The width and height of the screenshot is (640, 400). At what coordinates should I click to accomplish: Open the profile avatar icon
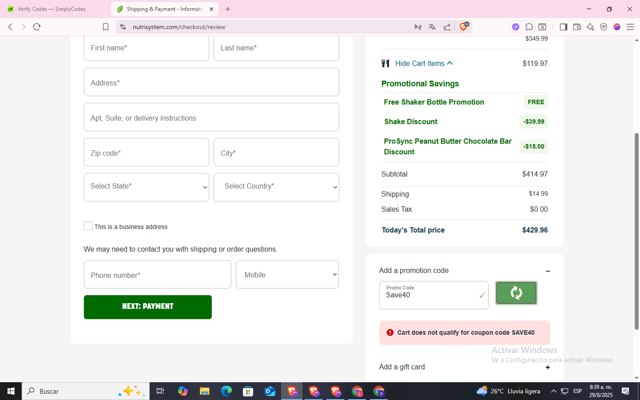coord(617,27)
